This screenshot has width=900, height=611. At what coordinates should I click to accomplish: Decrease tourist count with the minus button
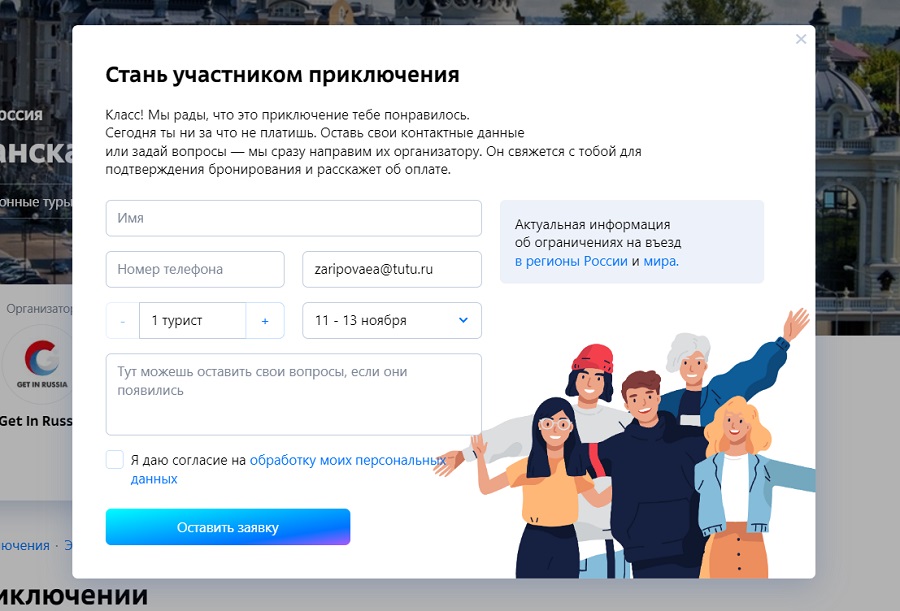pos(122,321)
